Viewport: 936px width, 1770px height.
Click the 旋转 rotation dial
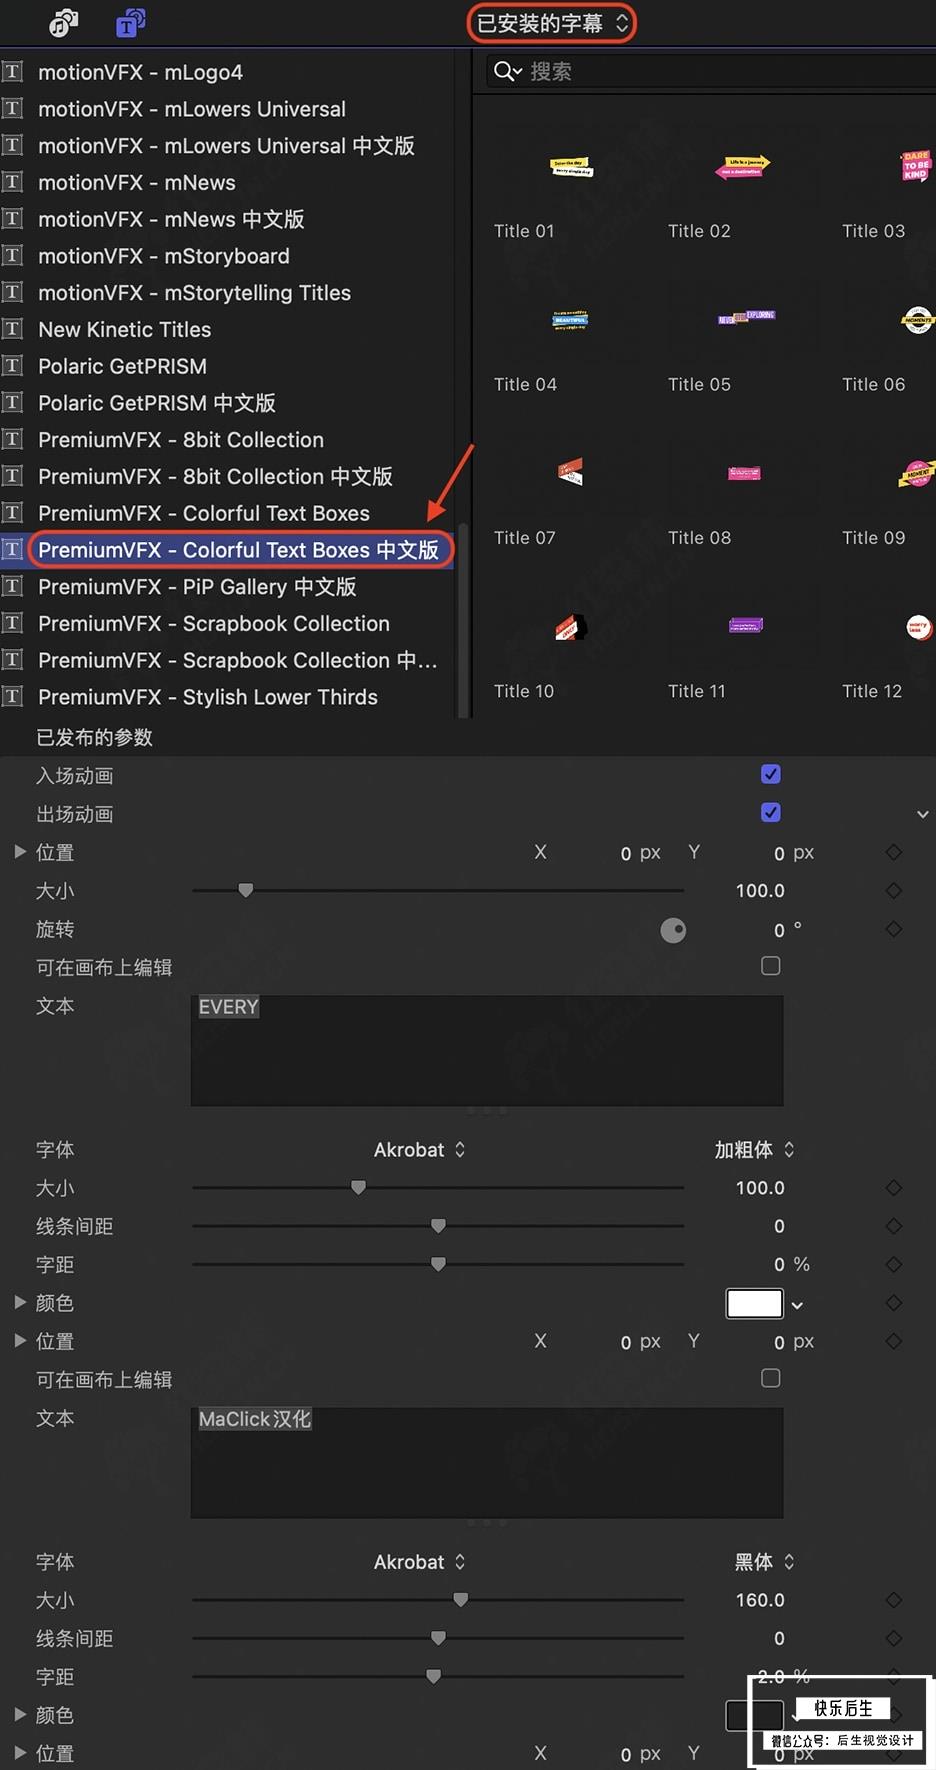673,931
